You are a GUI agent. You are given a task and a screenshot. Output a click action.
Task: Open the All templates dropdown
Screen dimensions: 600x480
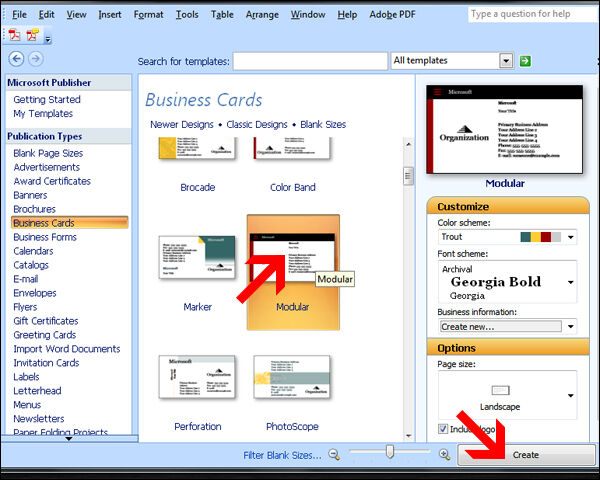pyautogui.click(x=506, y=61)
